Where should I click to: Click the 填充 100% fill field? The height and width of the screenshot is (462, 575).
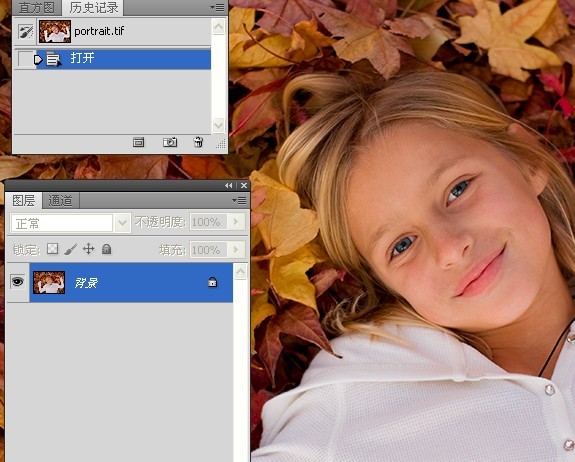click(208, 250)
